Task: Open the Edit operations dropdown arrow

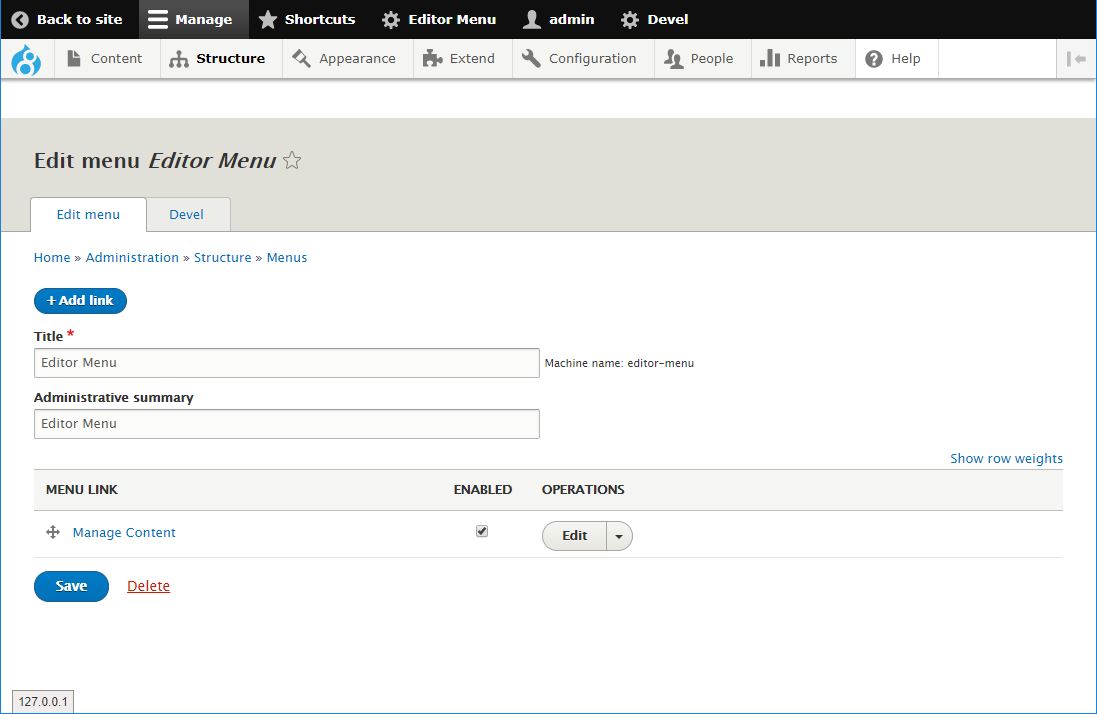Action: (619, 535)
